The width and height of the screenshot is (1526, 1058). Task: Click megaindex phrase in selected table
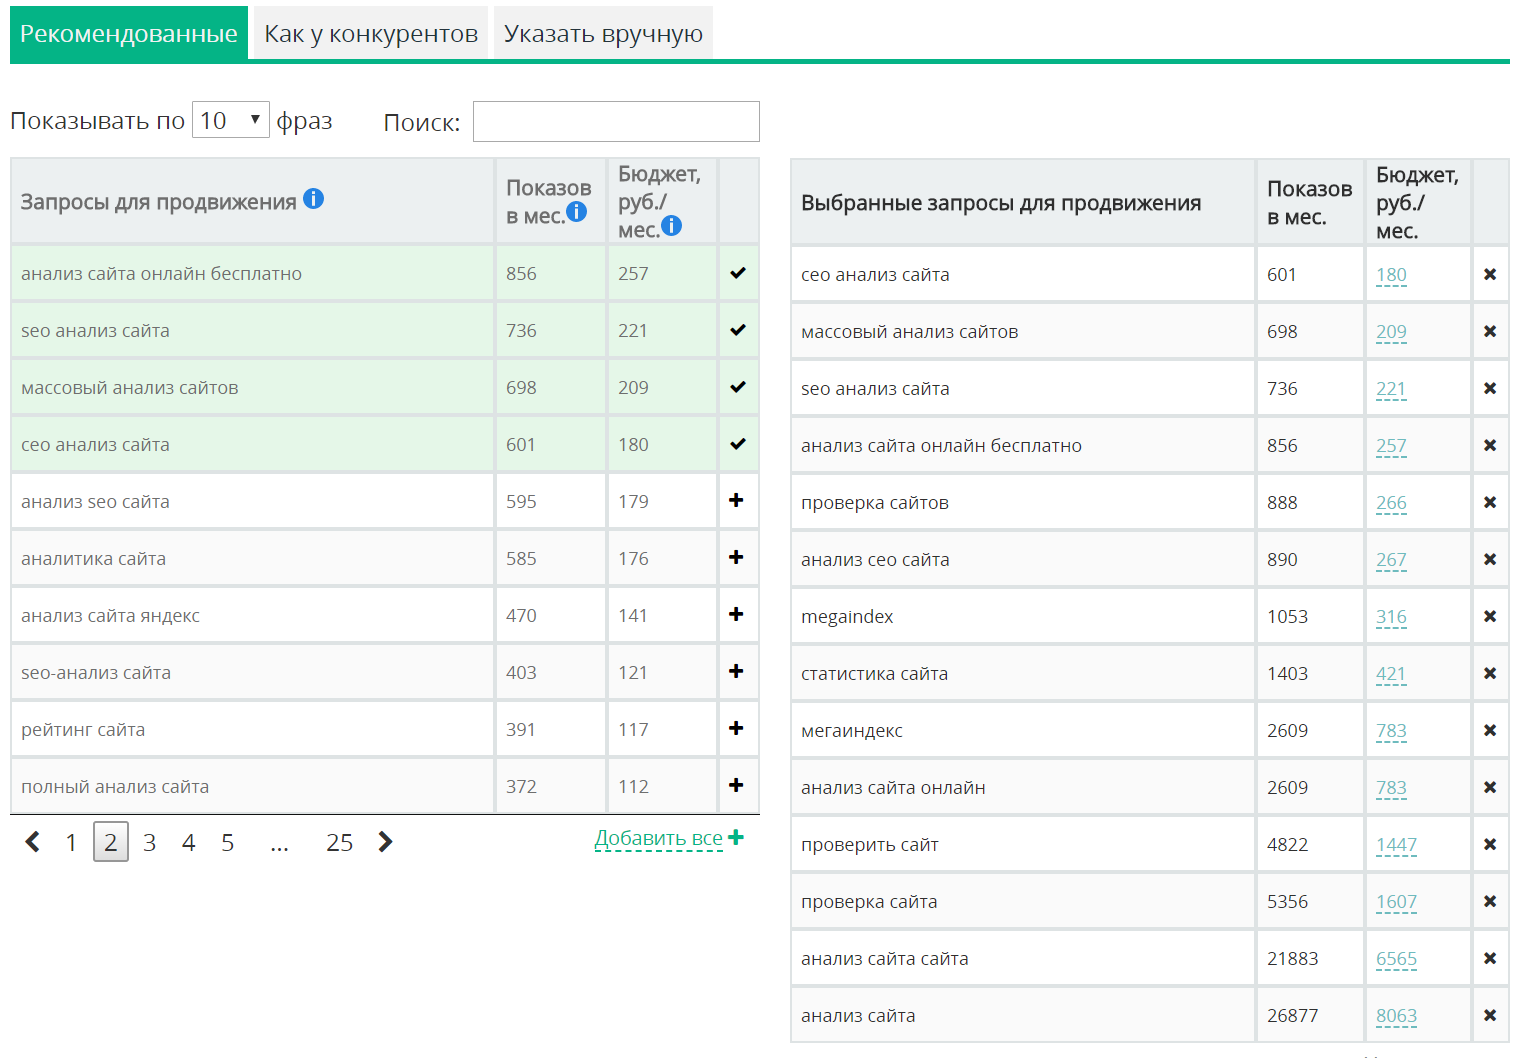click(847, 617)
